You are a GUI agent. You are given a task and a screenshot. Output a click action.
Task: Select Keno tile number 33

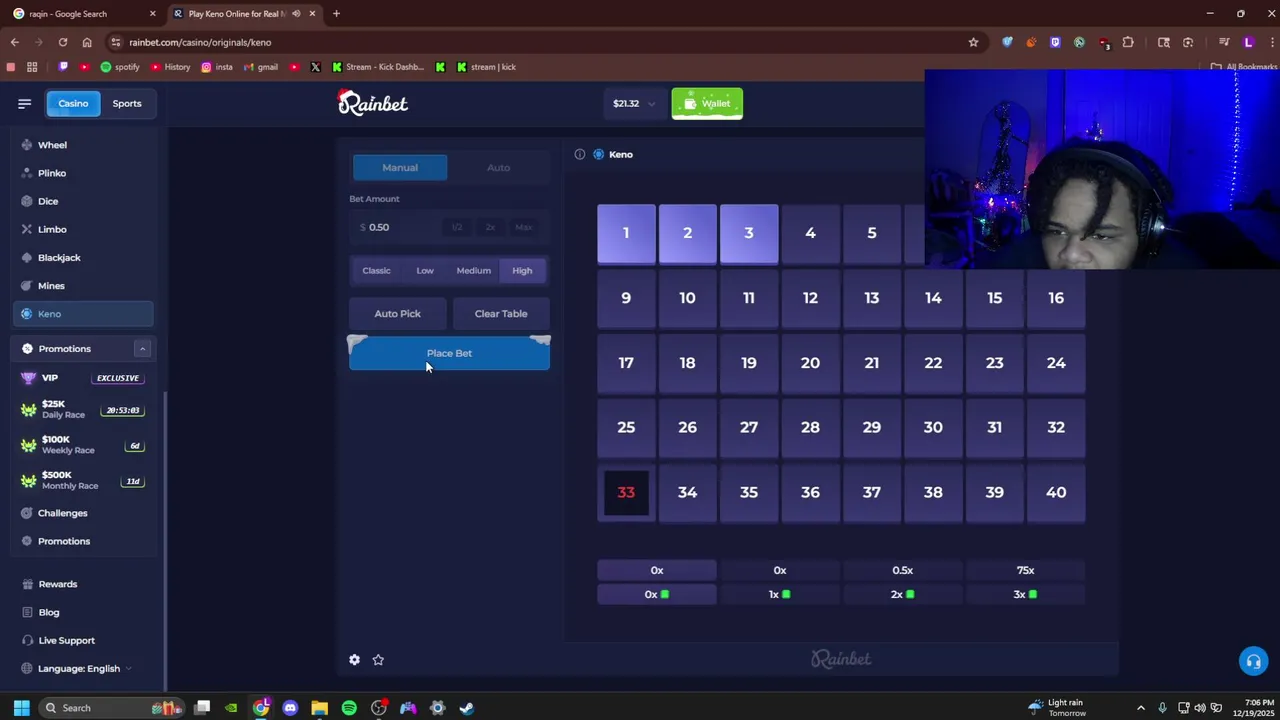[x=626, y=492]
